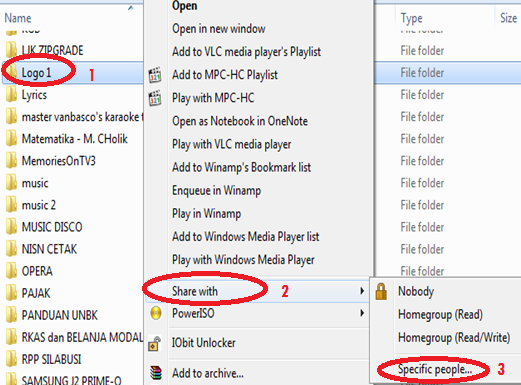This screenshot has width=521, height=385.
Task: Select Add to archive... option
Action: (208, 373)
